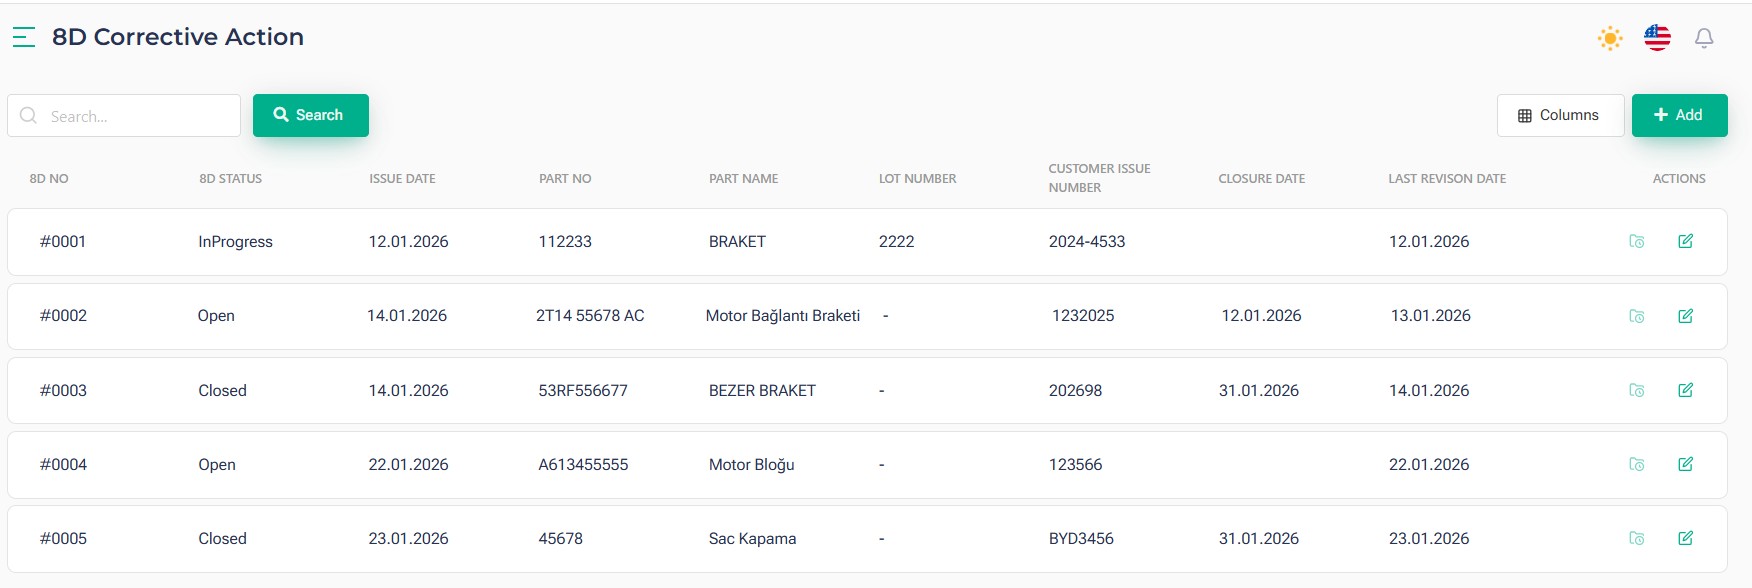1752x588 pixels.
Task: Open the Columns visibility chooser
Action: click(x=1559, y=115)
